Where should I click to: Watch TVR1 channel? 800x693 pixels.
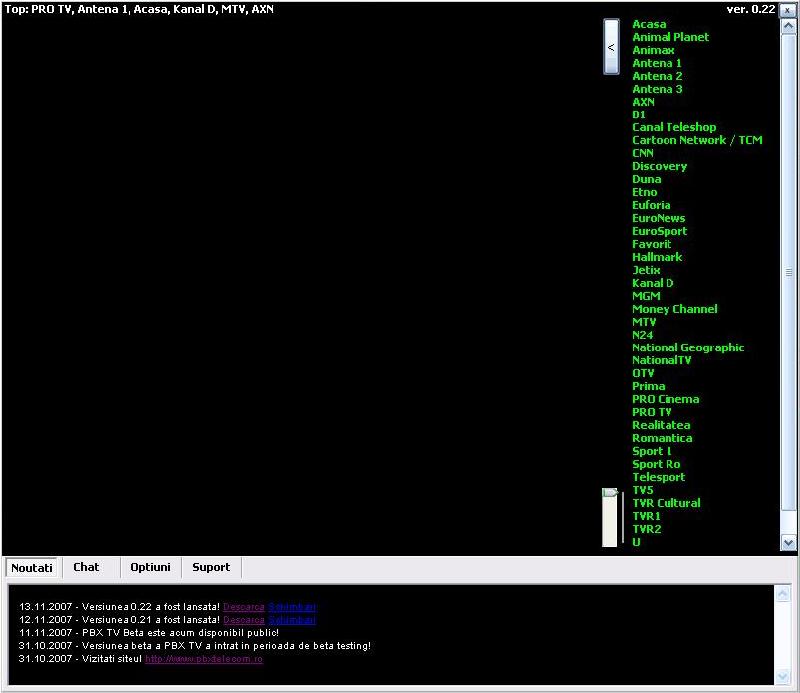[646, 516]
